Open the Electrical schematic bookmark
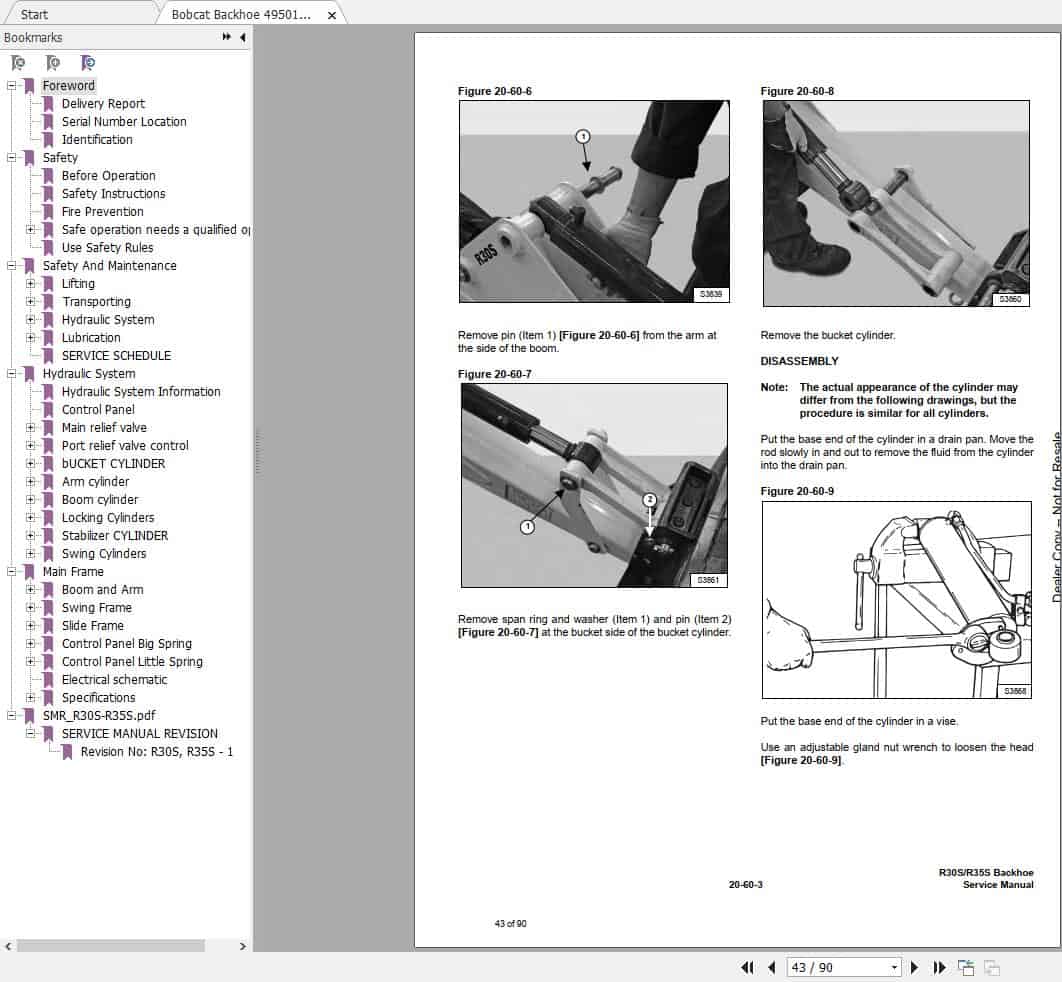1062x982 pixels. click(x=114, y=679)
